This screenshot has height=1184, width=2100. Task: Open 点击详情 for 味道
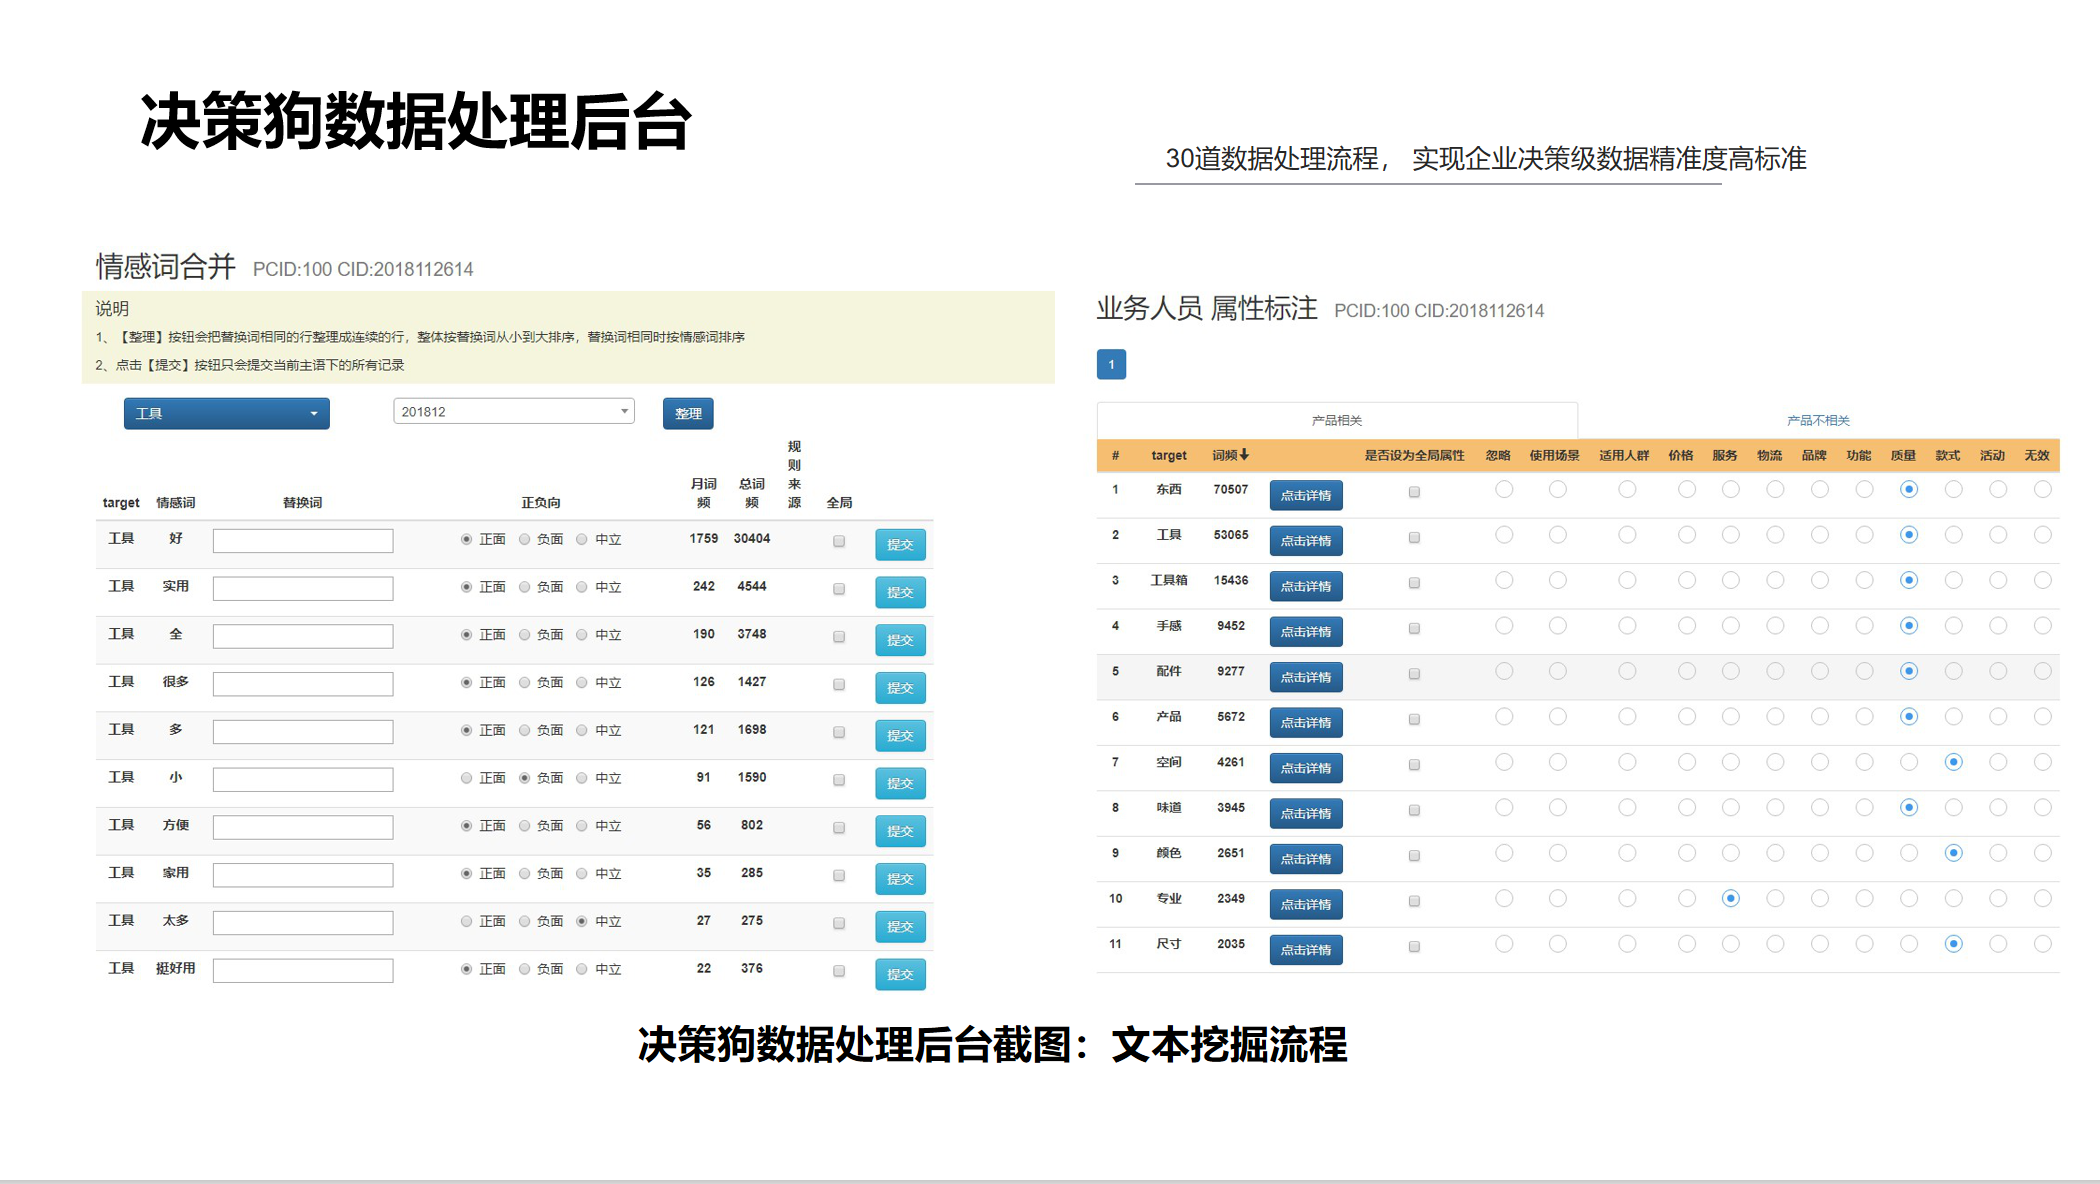[x=1306, y=813]
